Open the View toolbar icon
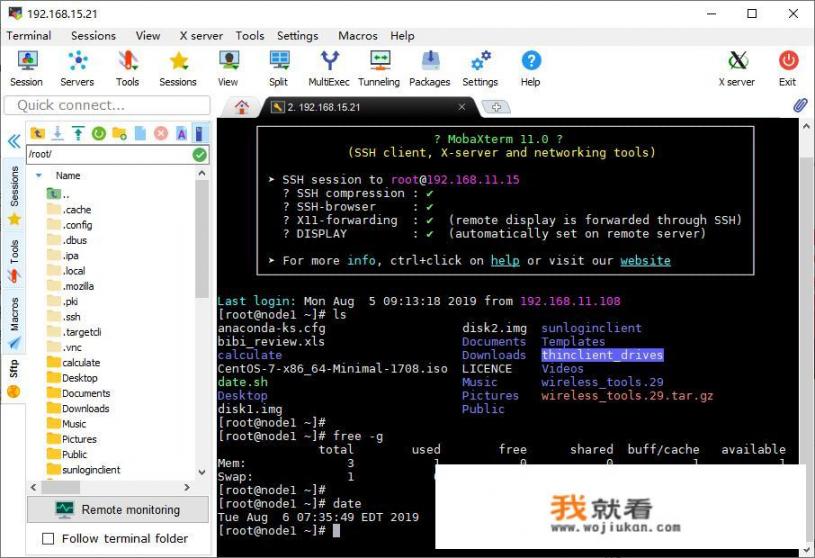Screen dimensions: 815x558 (x=228, y=69)
